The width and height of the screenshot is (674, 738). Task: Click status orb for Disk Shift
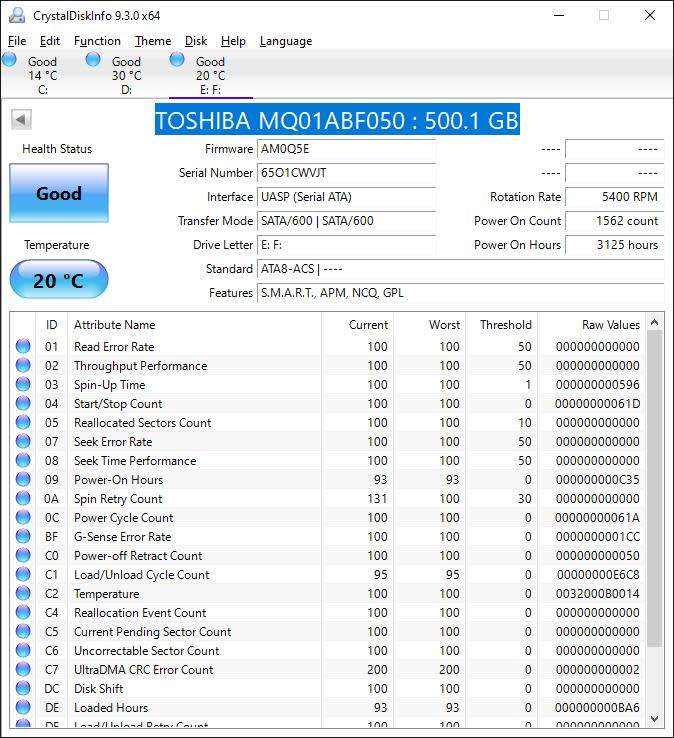point(23,688)
